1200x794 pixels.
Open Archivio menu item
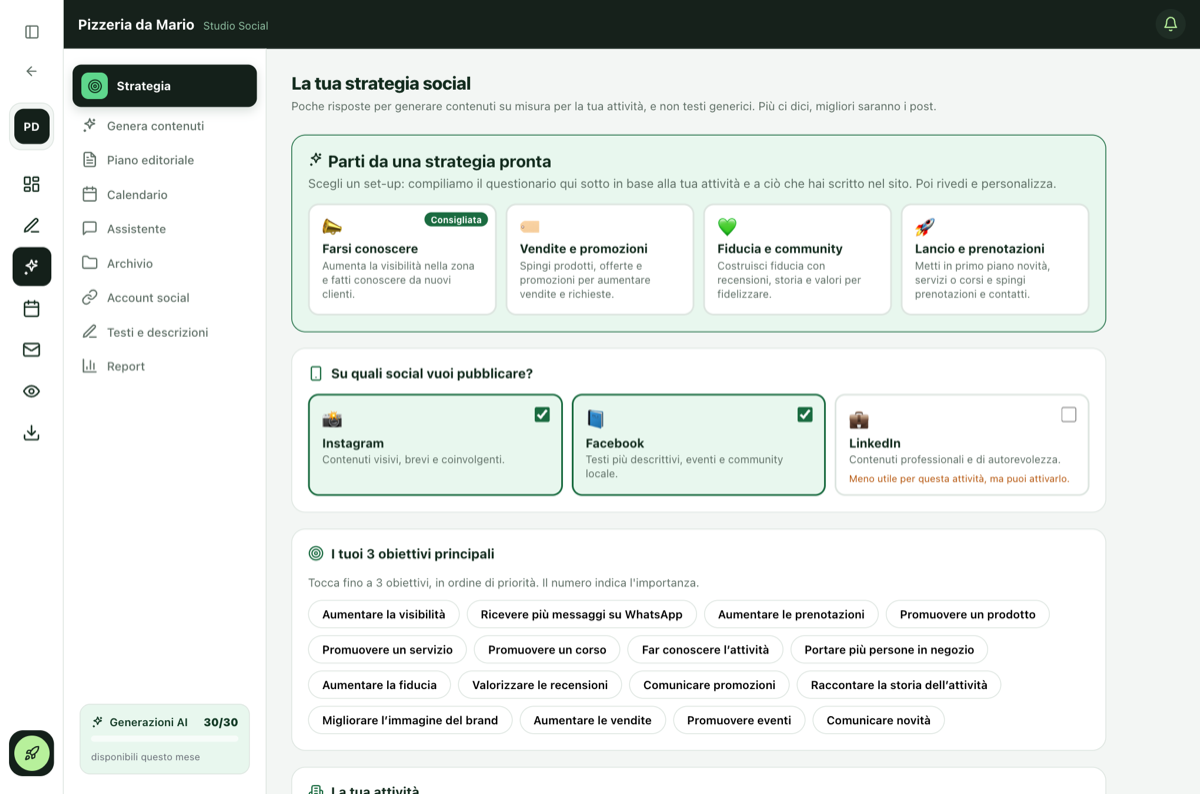165,263
